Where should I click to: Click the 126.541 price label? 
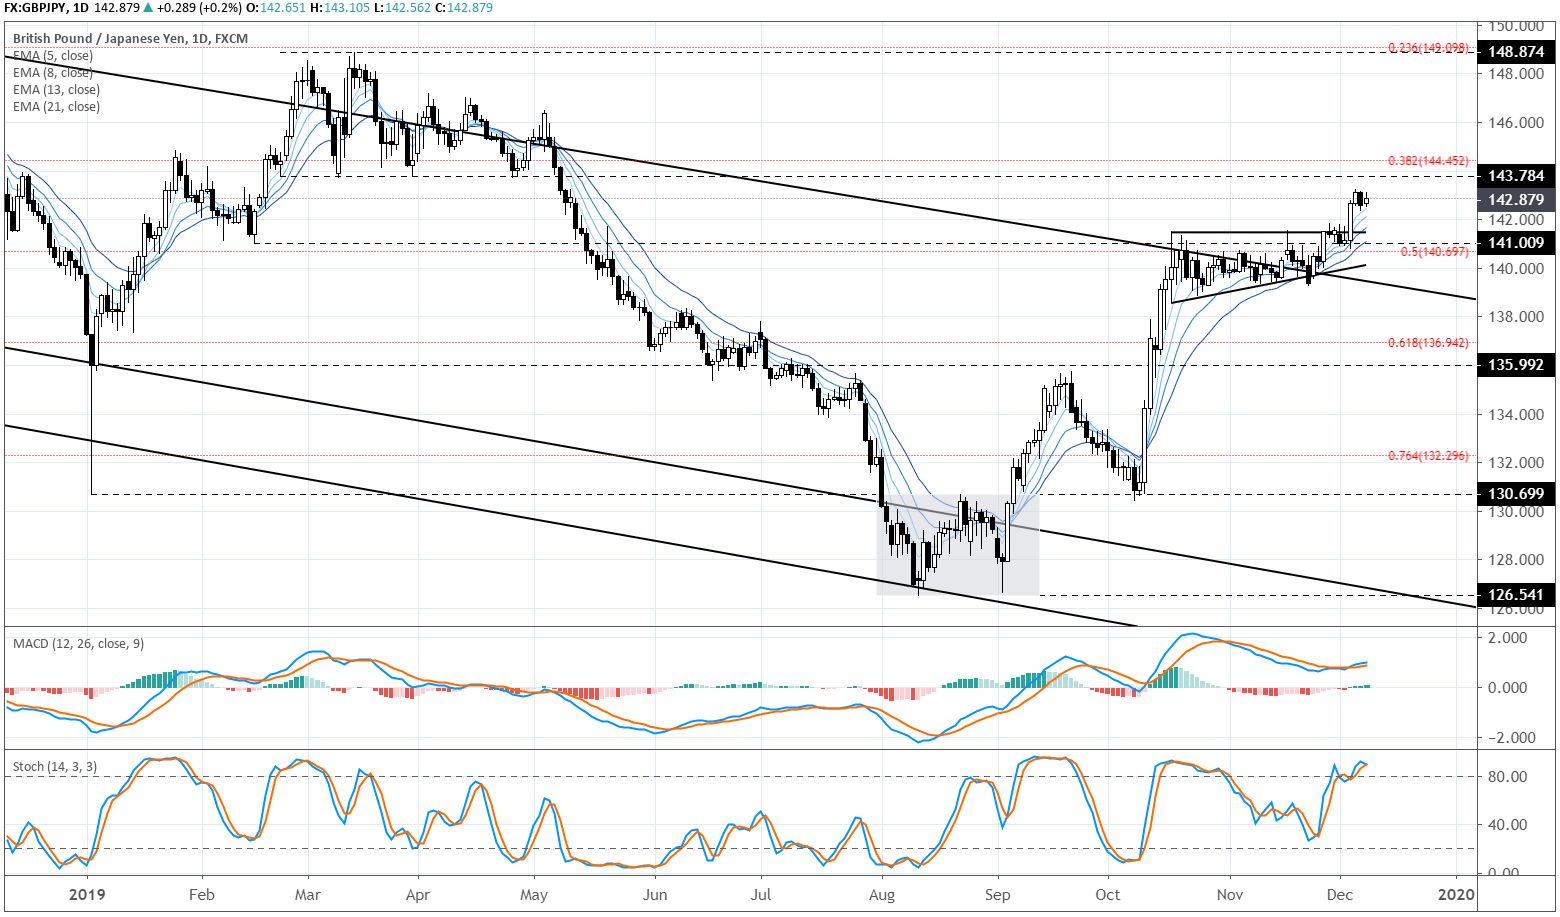(1516, 595)
